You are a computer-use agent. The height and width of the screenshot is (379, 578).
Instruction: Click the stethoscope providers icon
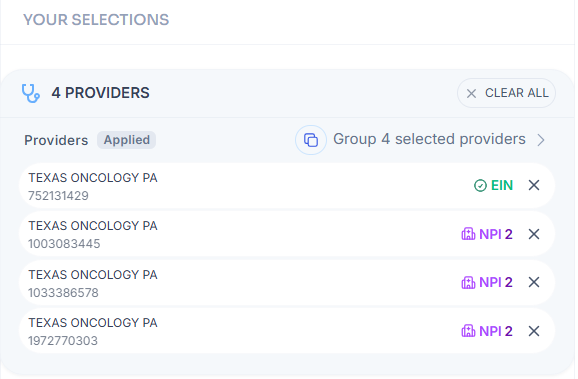point(31,93)
